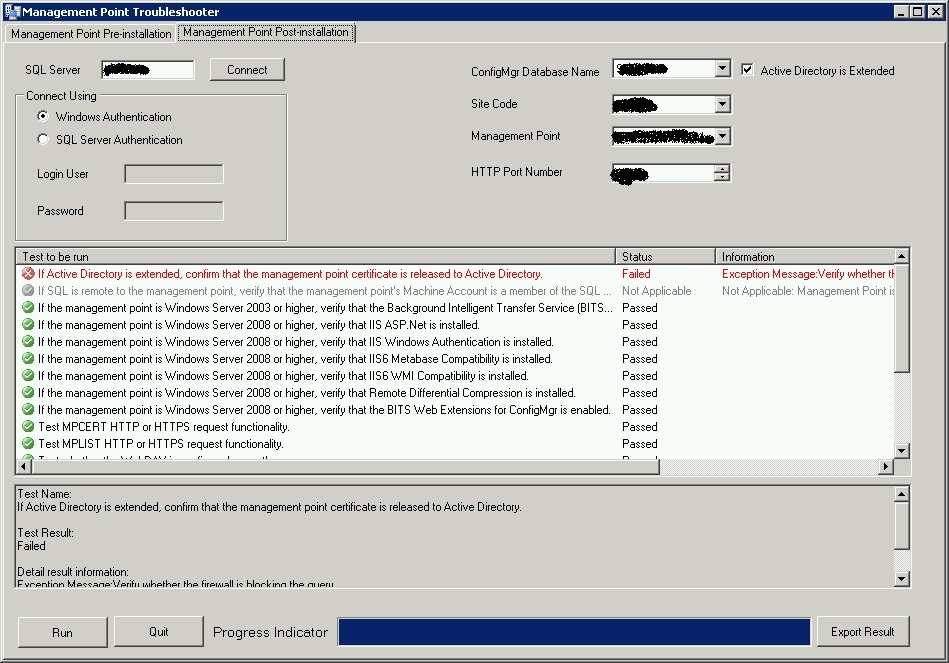Screen dimensions: 949x663
Task: Click the Quit button
Action: pos(159,632)
